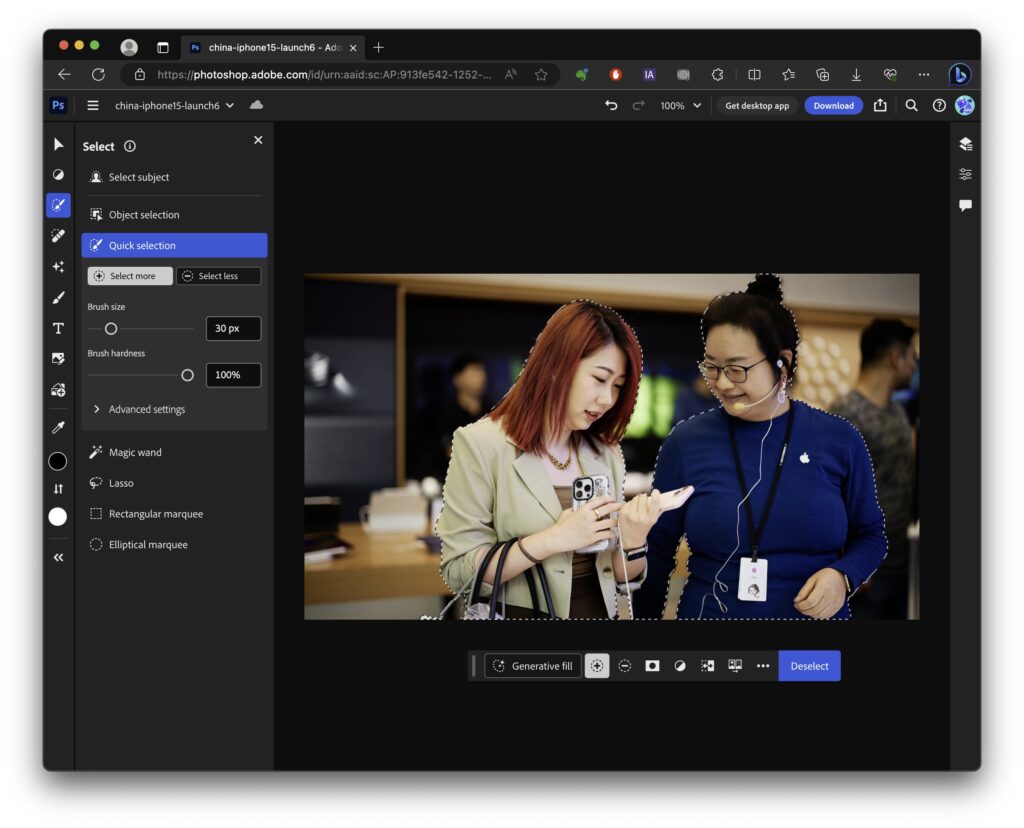Open the Generative sparkle tool in left toolbar

click(x=58, y=266)
